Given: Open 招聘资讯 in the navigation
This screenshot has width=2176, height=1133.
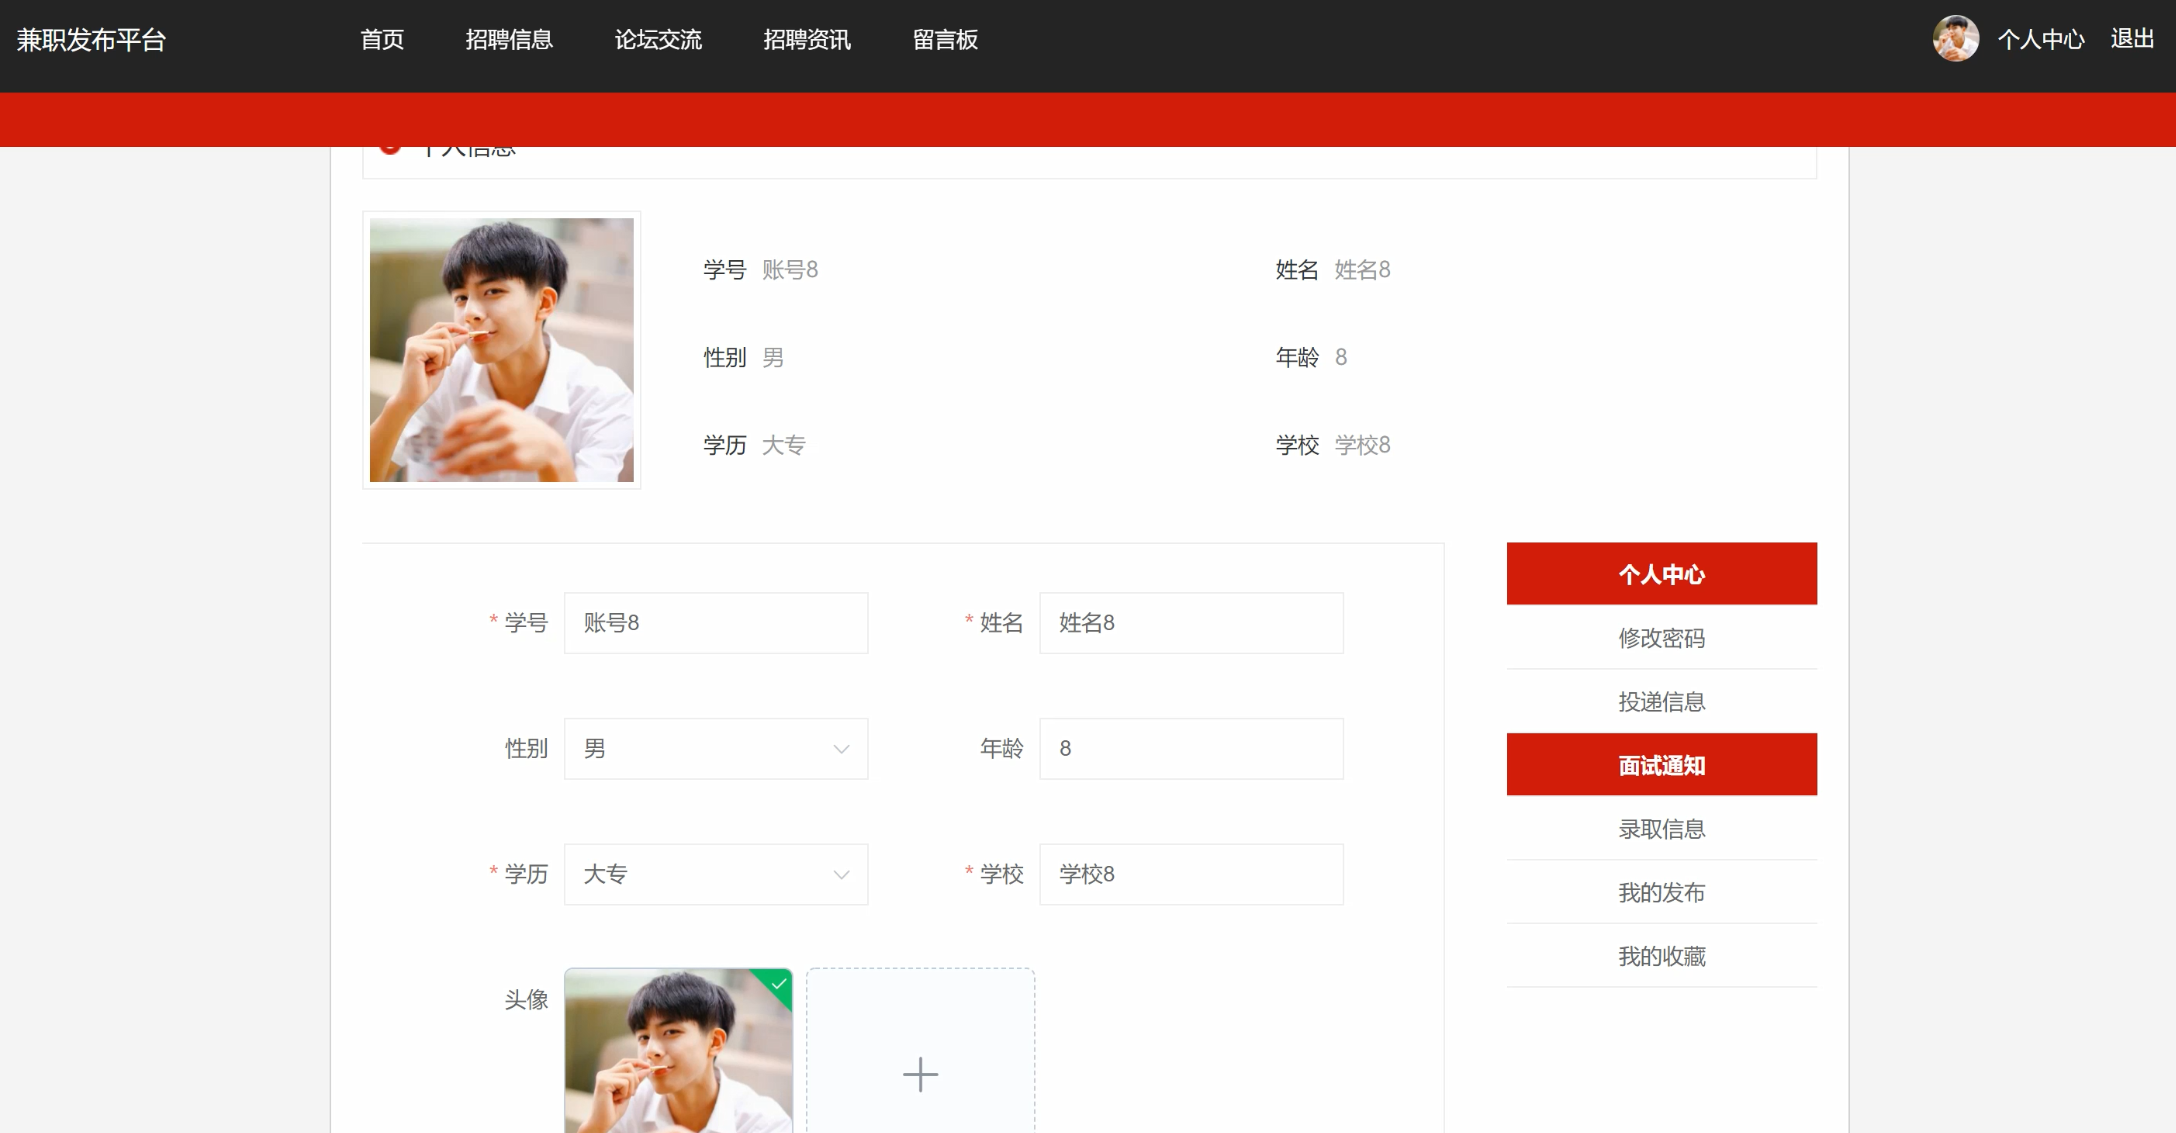Looking at the screenshot, I should (807, 40).
